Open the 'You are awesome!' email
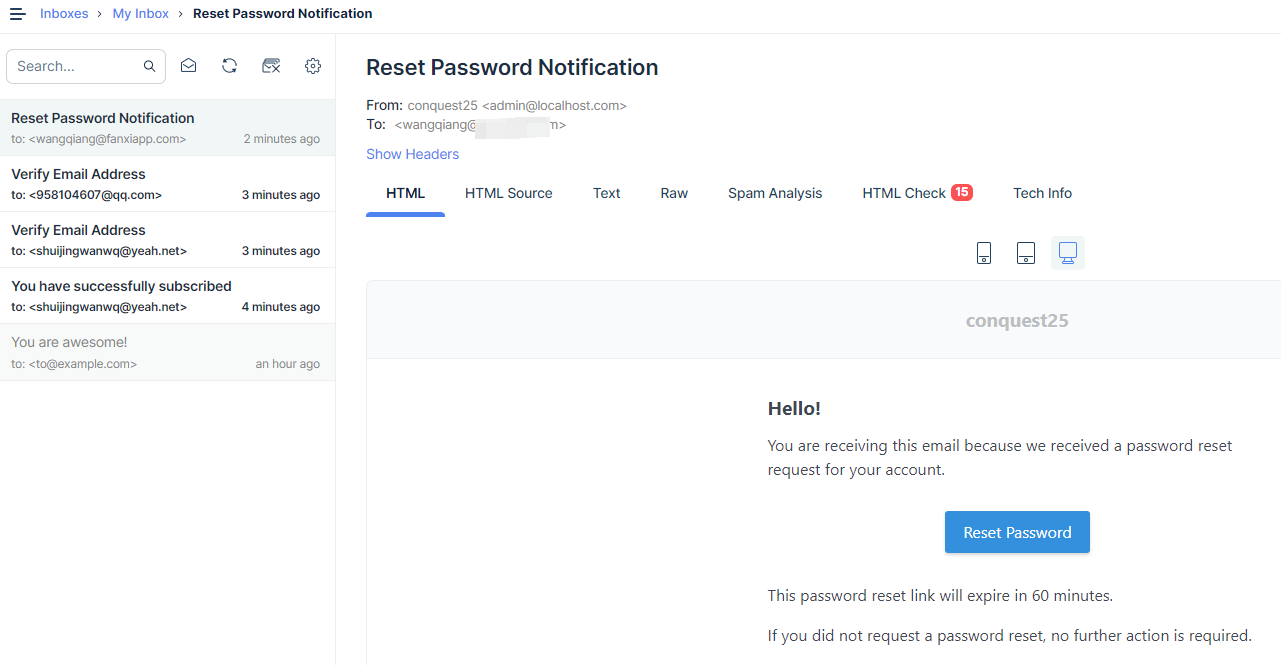Screen dimensions: 1281x665 [x=167, y=352]
